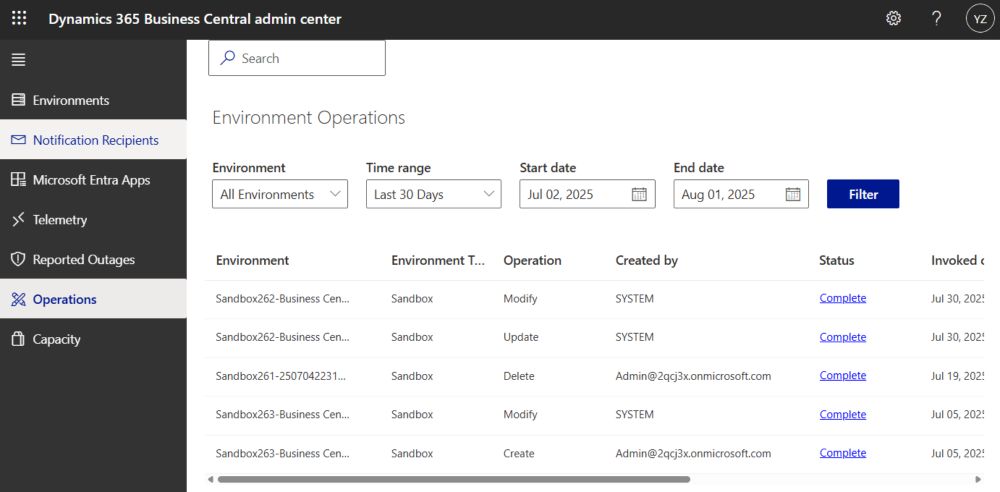Viewport: 1000px width, 492px height.
Task: Open Complete status for Sandbox263 Modify row
Action: (842, 414)
